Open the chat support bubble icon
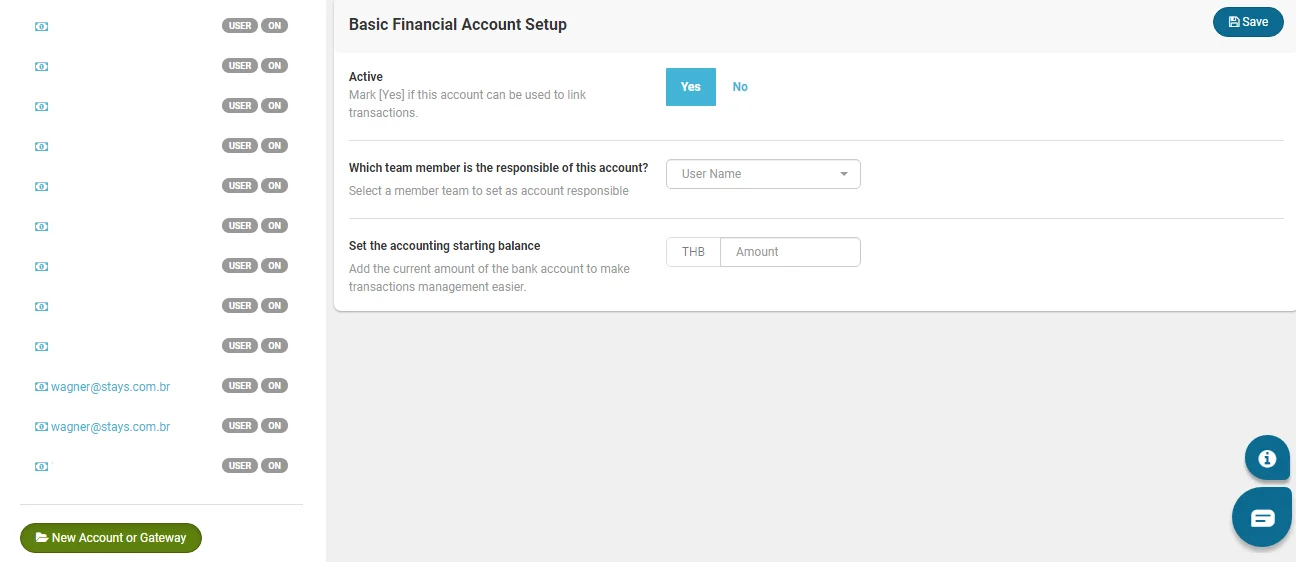This screenshot has height=562, width=1296. coord(1262,518)
